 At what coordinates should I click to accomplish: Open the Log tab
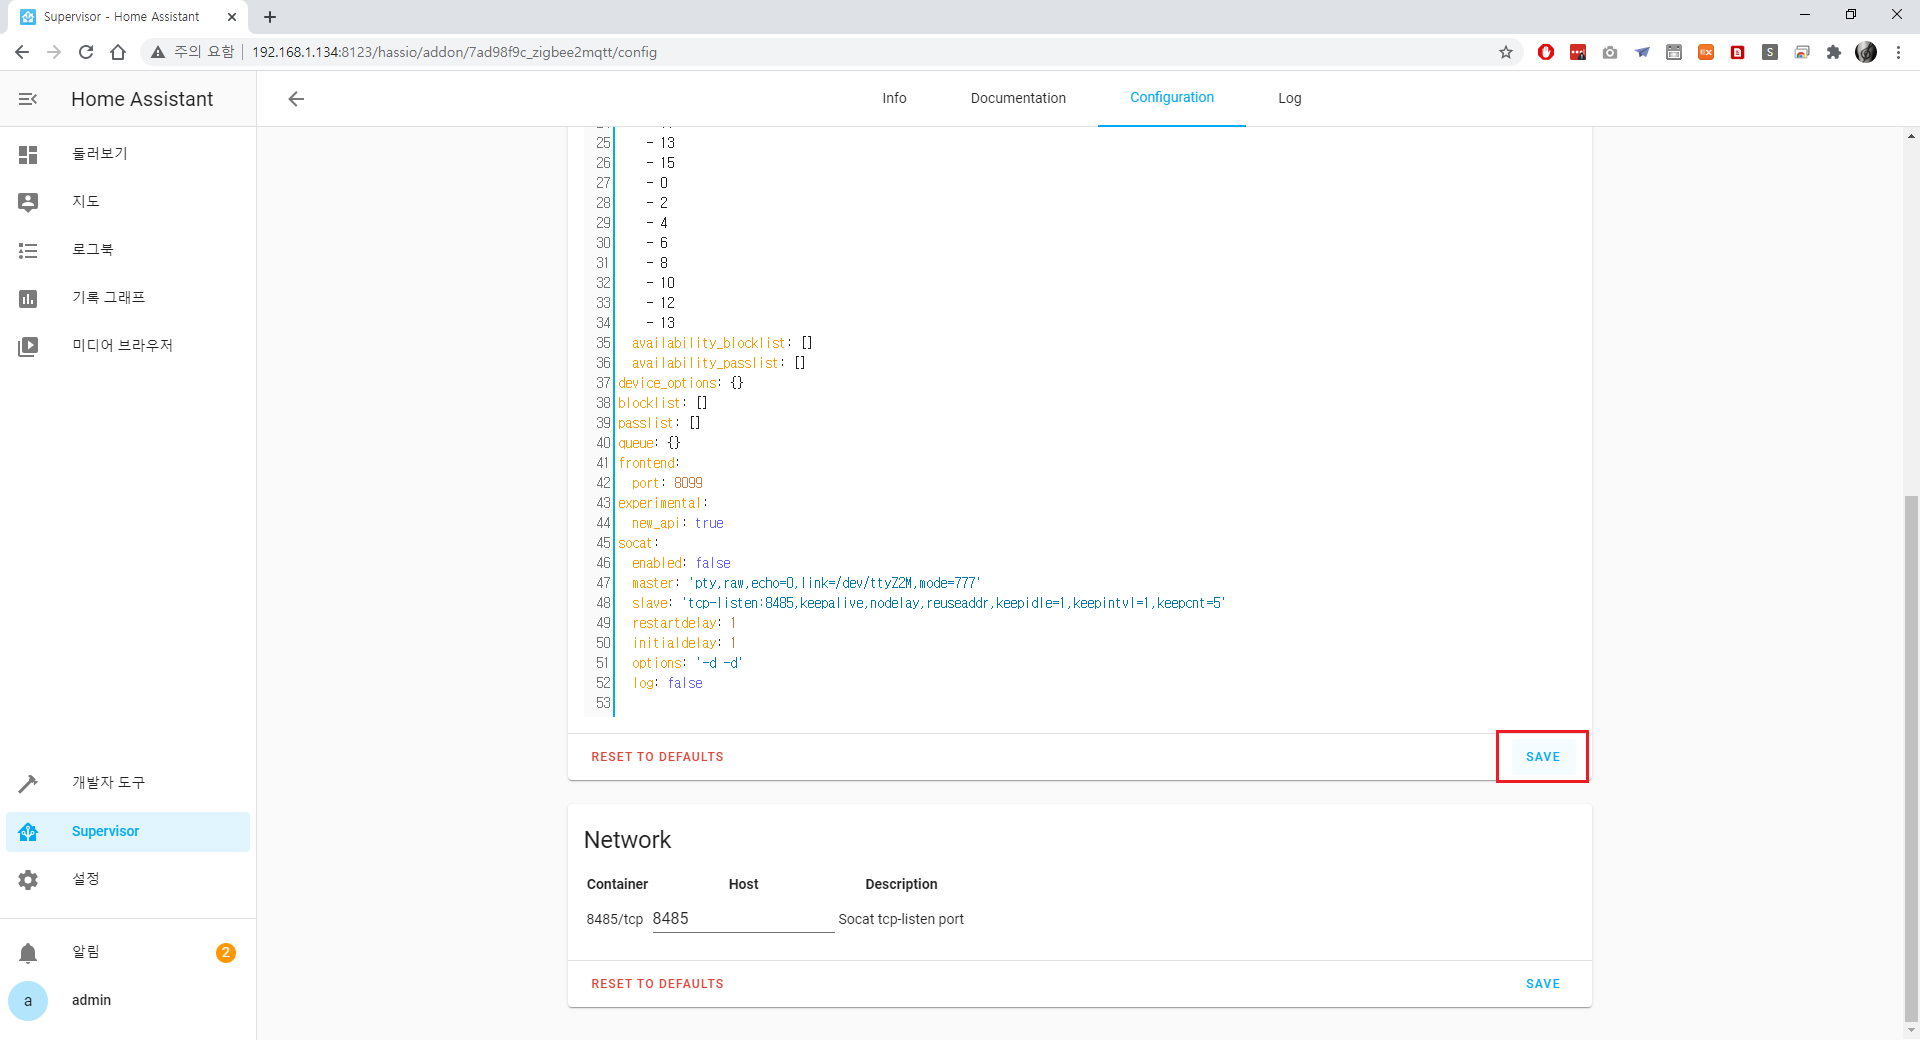pos(1290,98)
